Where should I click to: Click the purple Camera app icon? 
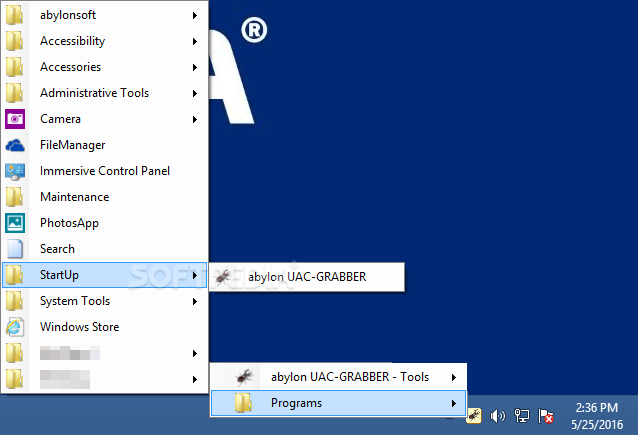[x=15, y=119]
